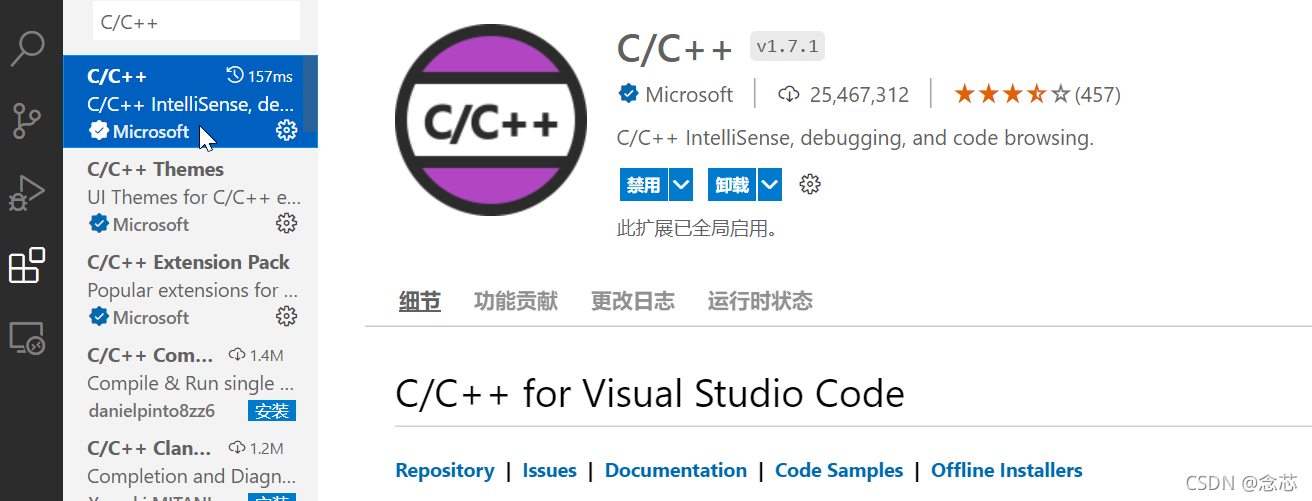Click the manage gear beside 卸载 button

coord(810,184)
